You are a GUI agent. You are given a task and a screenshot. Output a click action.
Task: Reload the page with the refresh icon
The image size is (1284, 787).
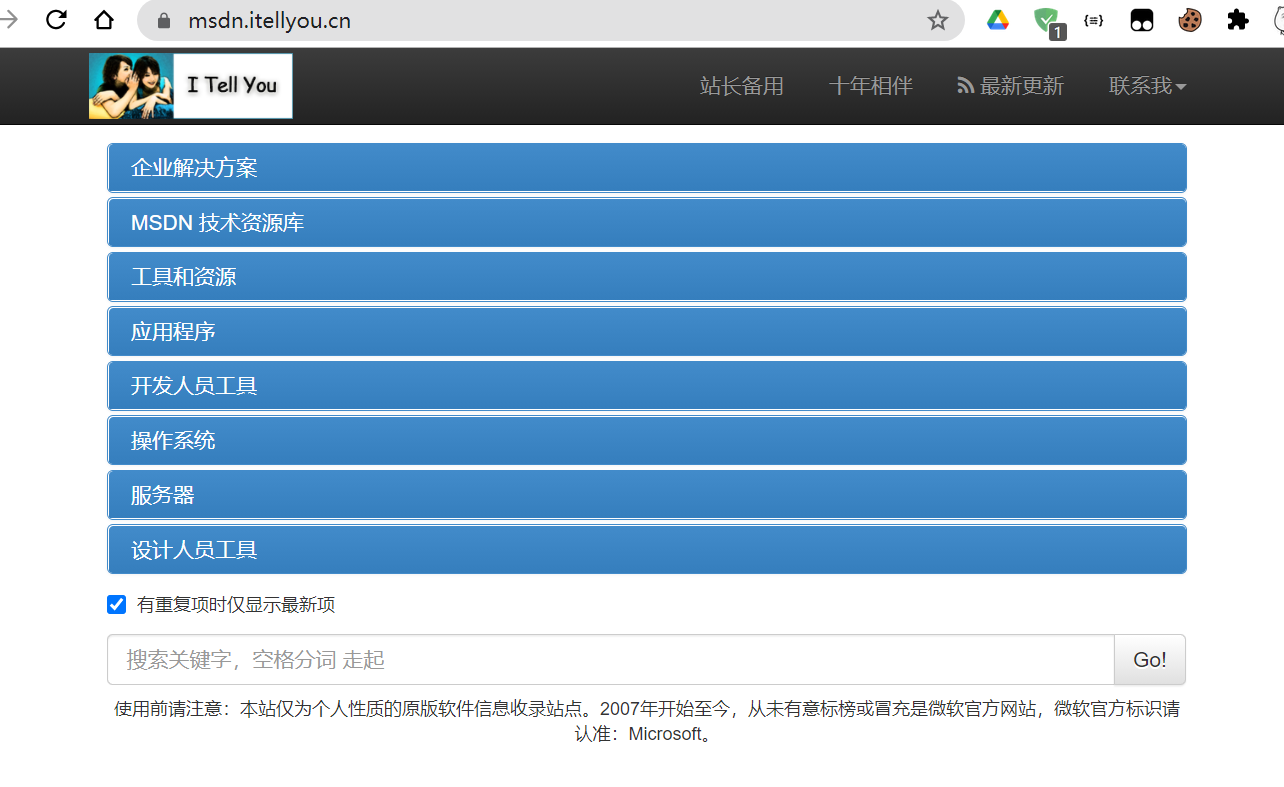click(x=56, y=20)
